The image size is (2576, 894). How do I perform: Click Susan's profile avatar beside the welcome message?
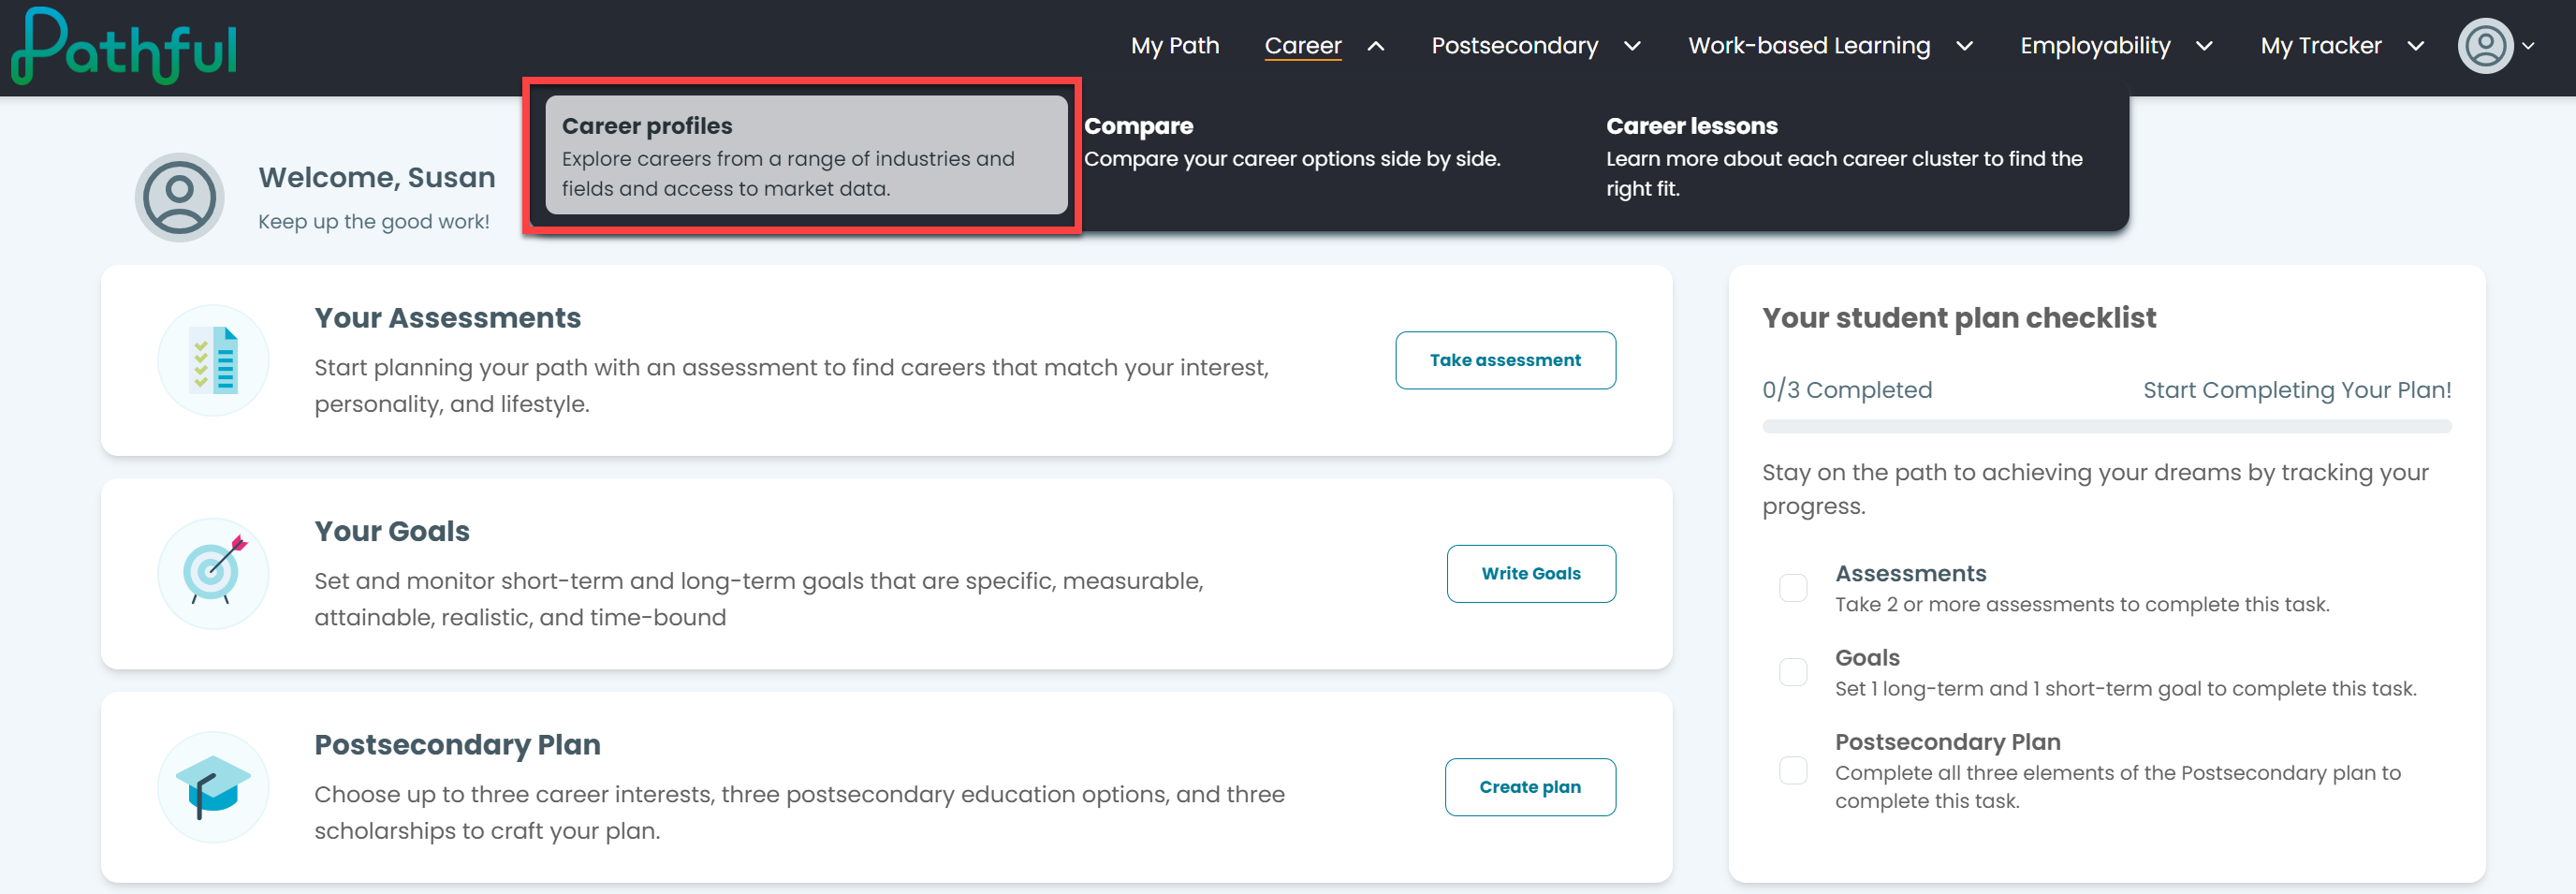[x=179, y=197]
